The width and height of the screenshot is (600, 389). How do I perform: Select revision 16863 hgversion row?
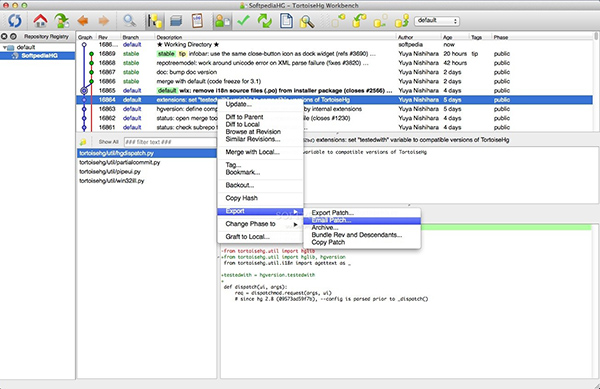click(x=335, y=109)
